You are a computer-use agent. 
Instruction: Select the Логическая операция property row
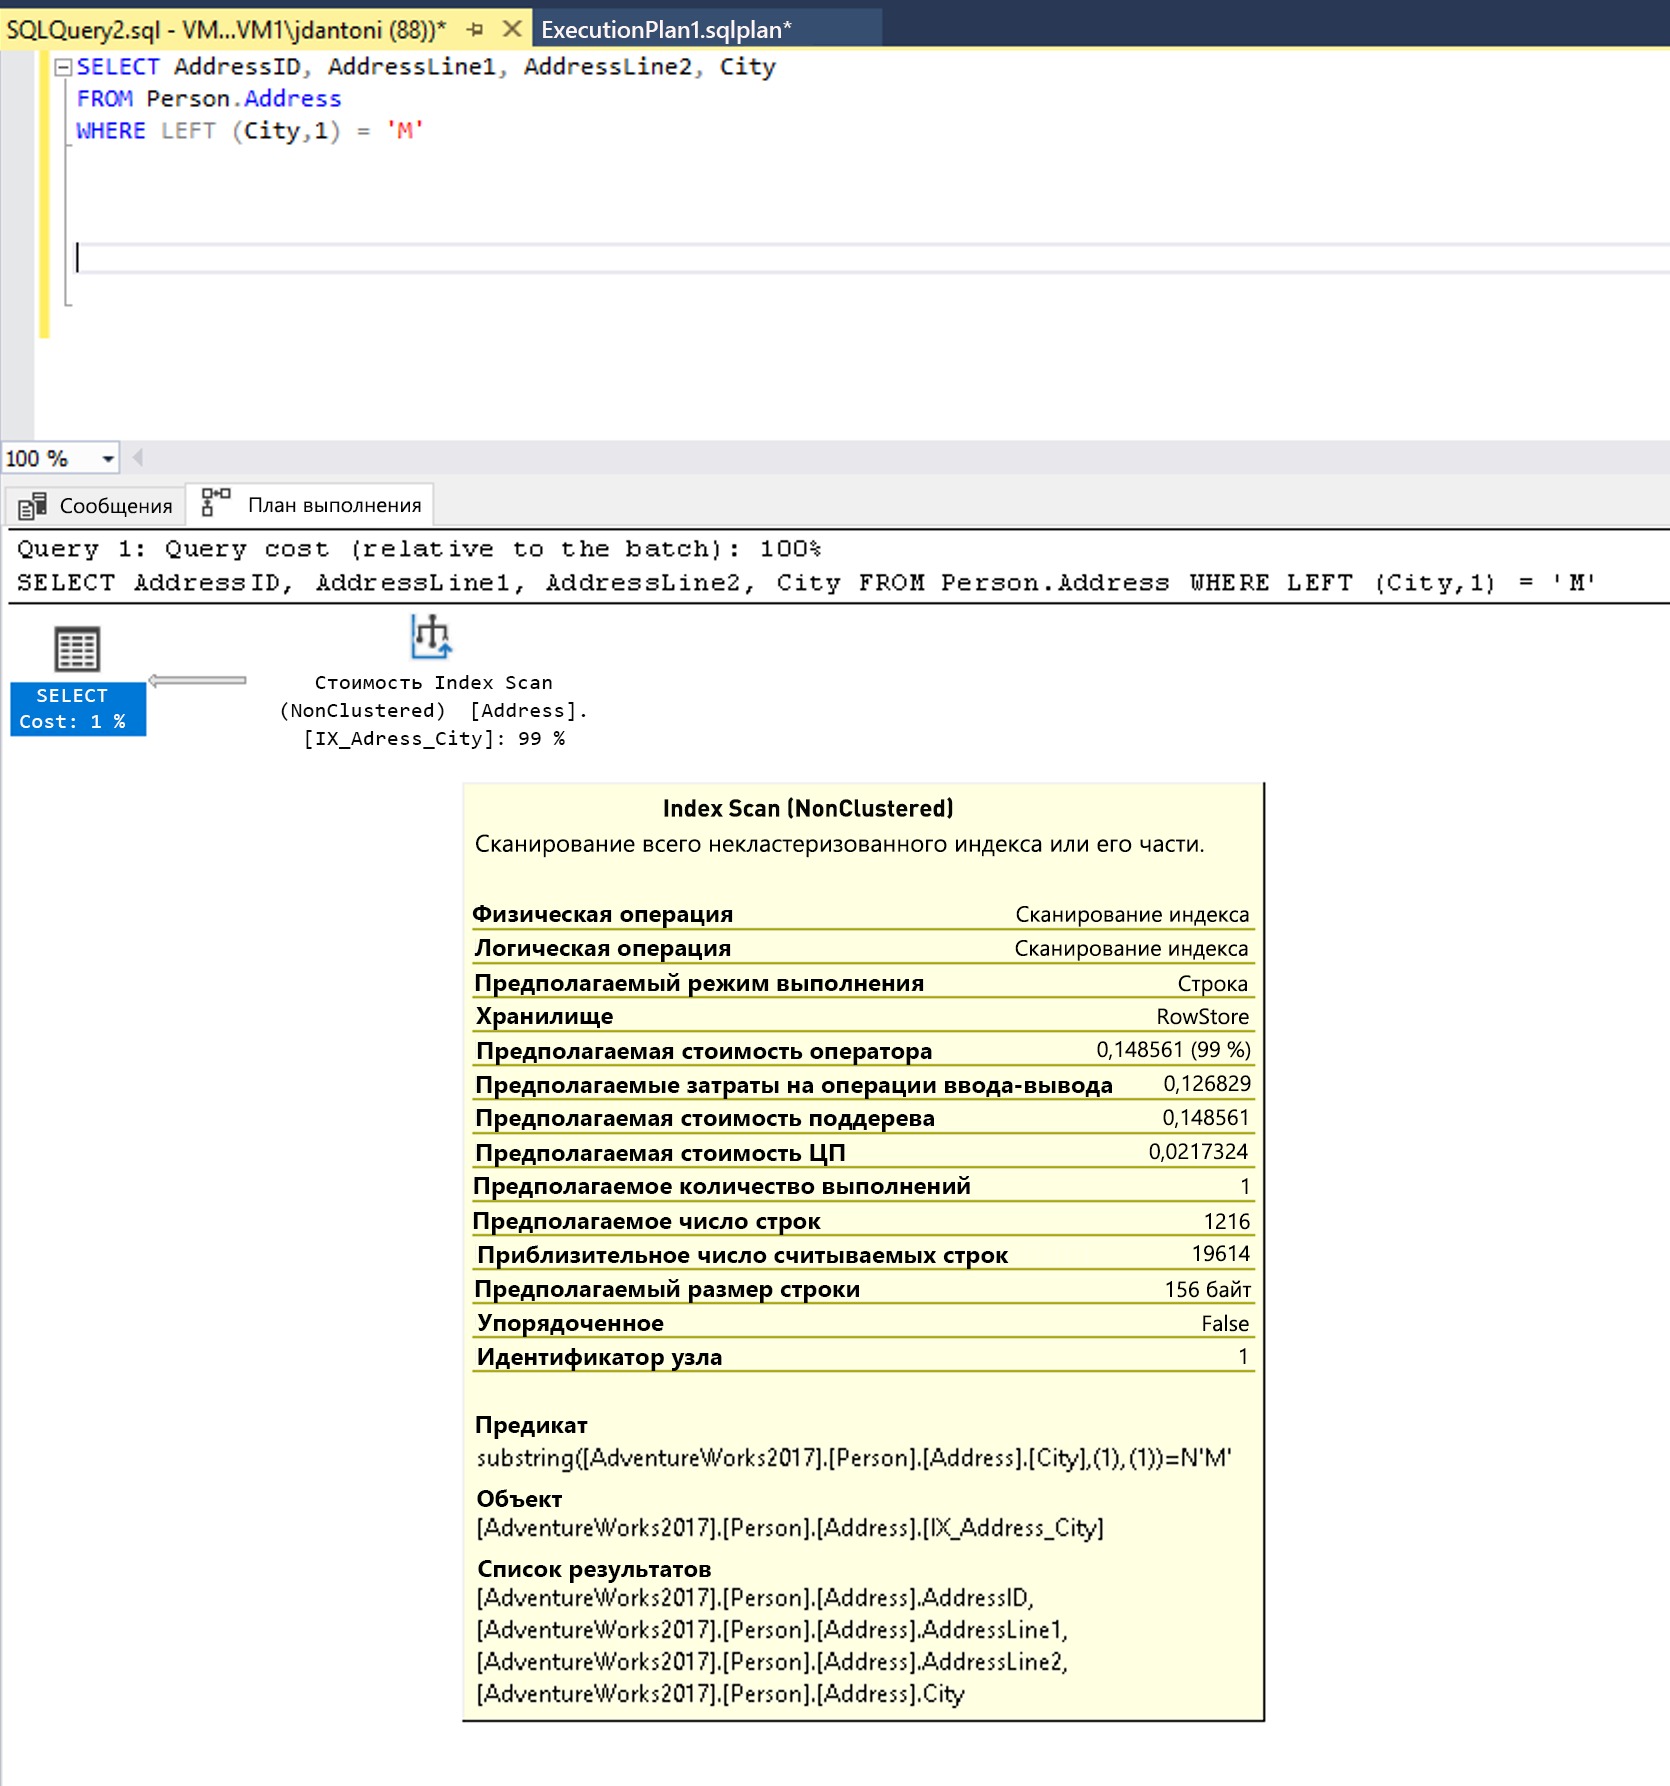tap(862, 948)
